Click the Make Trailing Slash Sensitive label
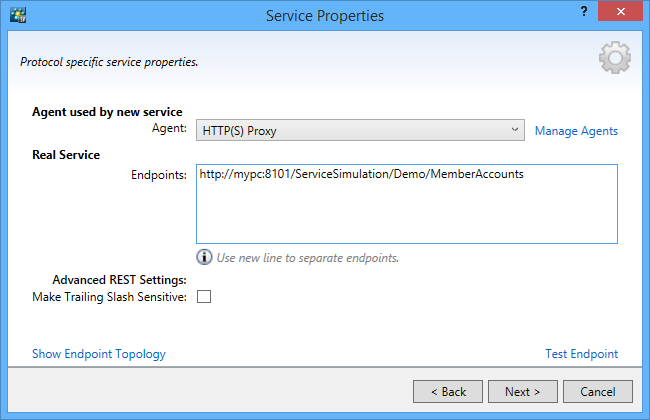Screen dimensions: 650x420 110,297
